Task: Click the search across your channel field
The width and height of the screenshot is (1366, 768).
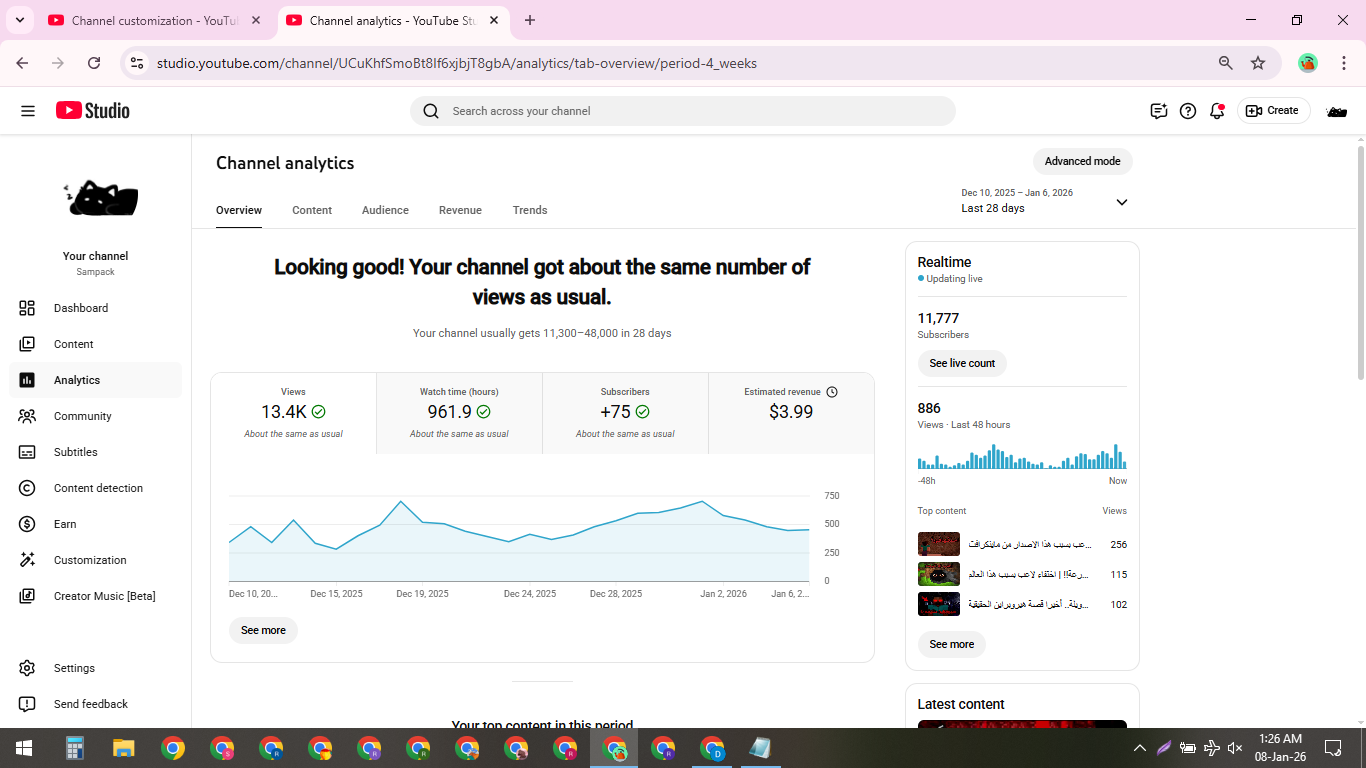Action: [x=690, y=111]
